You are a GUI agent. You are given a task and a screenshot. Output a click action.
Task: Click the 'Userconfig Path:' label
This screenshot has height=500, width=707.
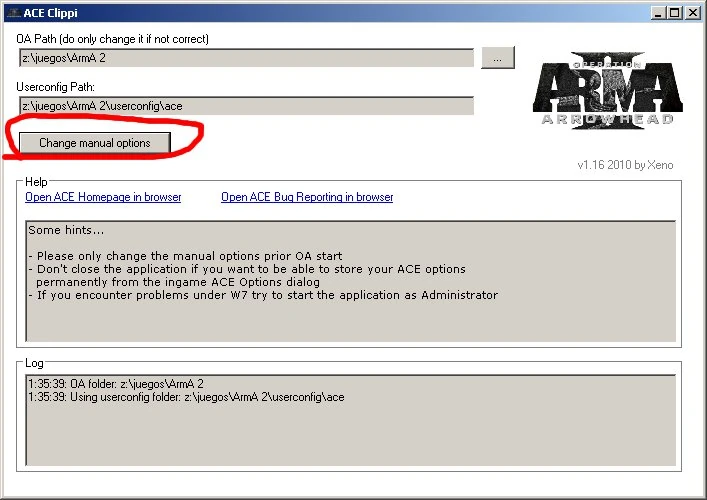pyautogui.click(x=55, y=87)
